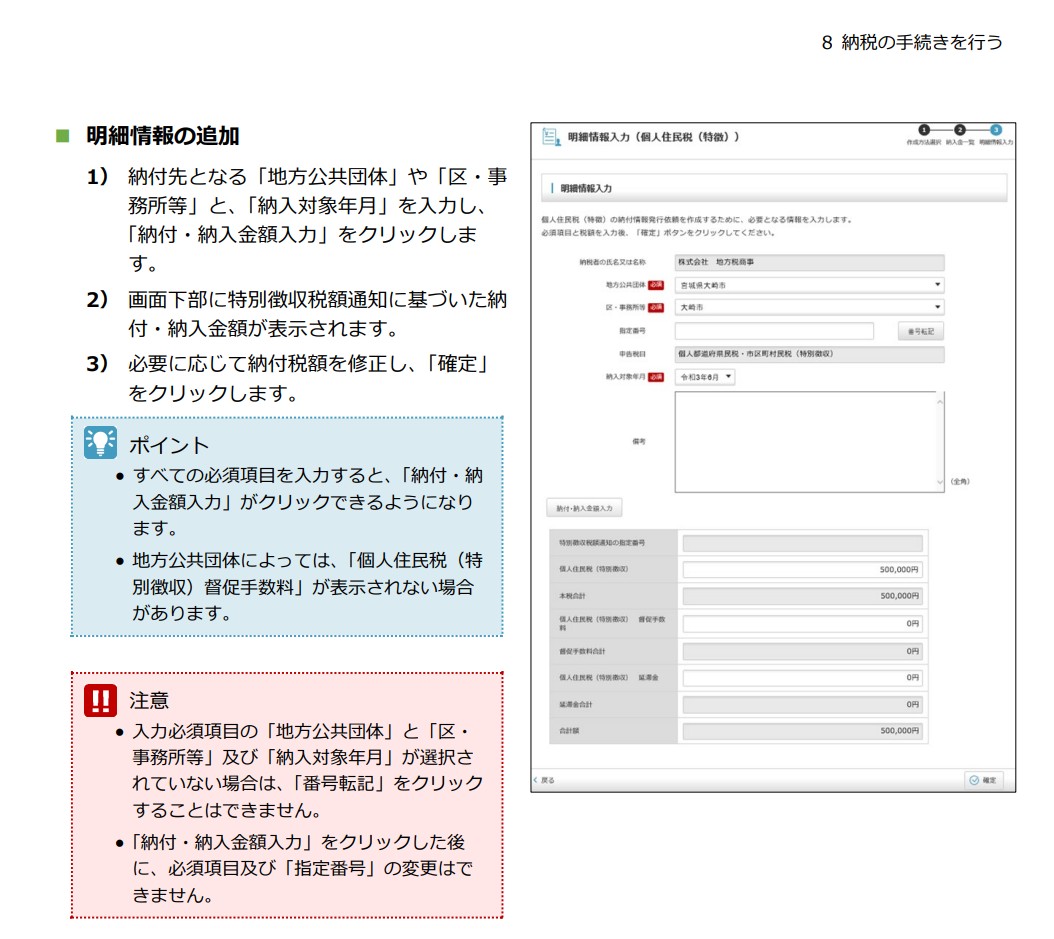
Task: Click the green square bullet beside 明細情報の追加
Action: [62, 135]
